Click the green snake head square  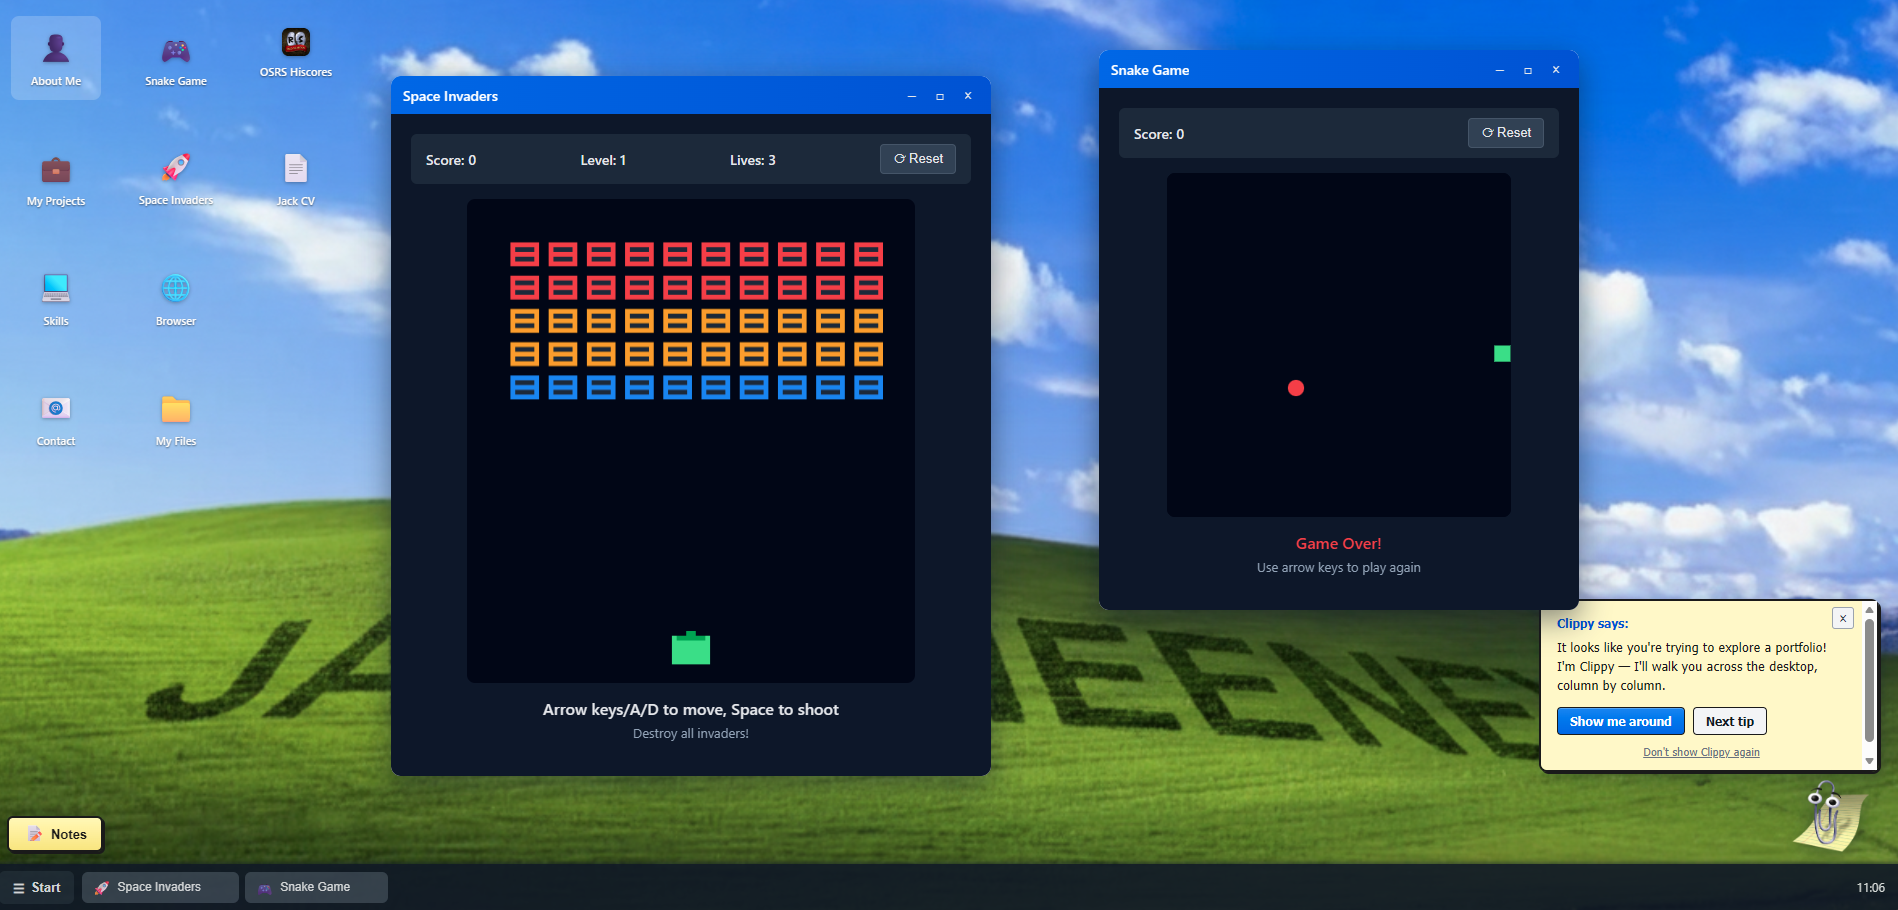pos(1502,353)
